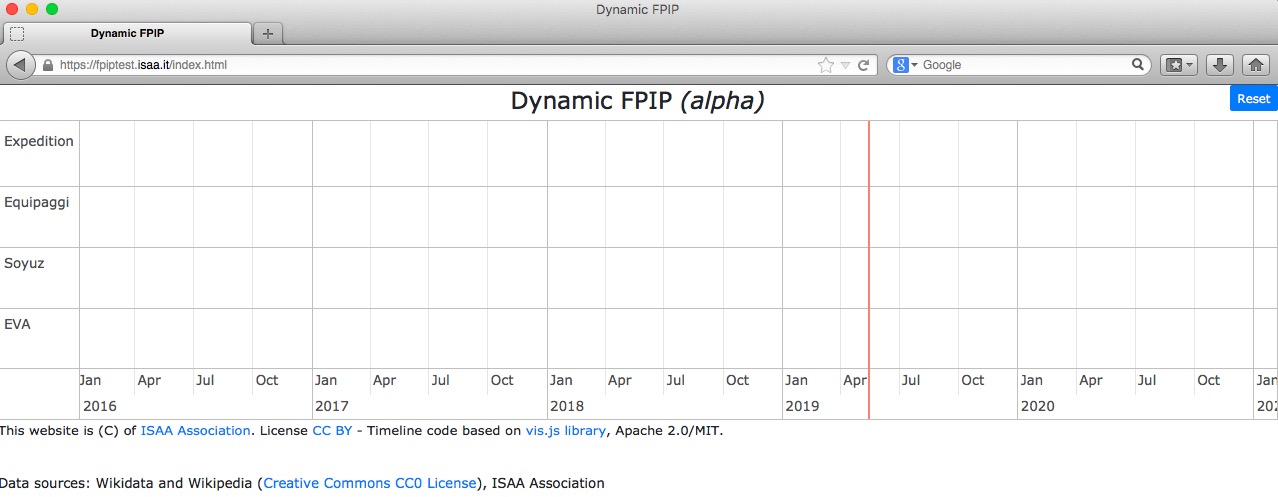Click the magnifier icon in the search box
Image resolution: width=1278 pixels, height=497 pixels.
pos(1138,65)
